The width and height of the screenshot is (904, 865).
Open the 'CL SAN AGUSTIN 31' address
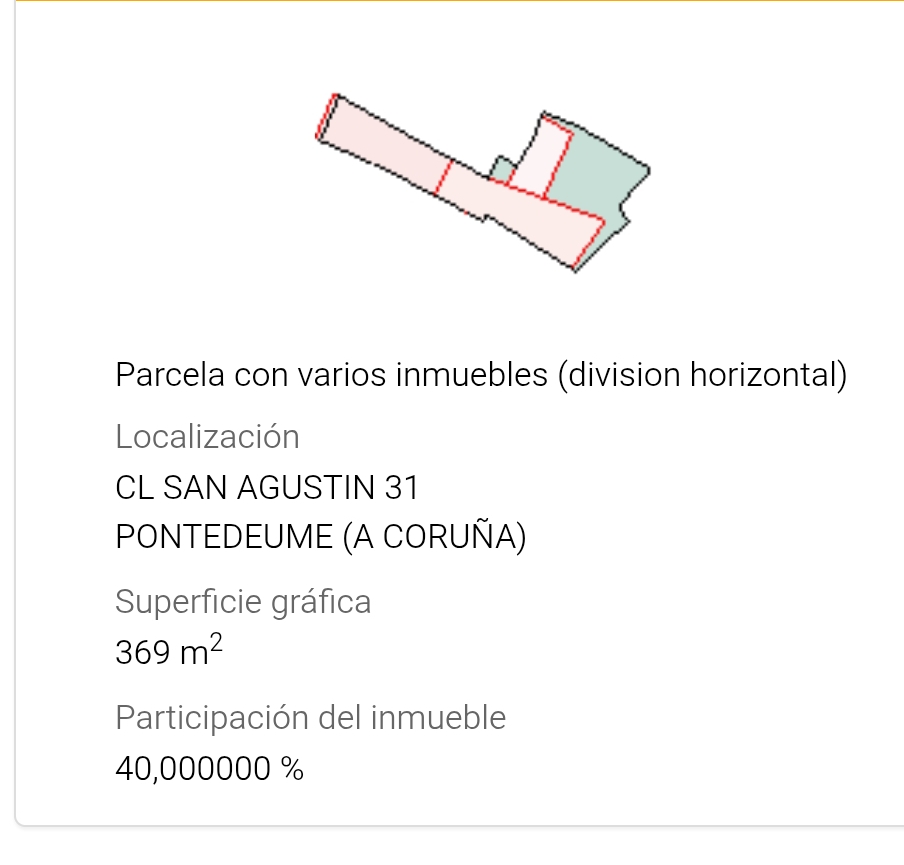pyautogui.click(x=267, y=488)
